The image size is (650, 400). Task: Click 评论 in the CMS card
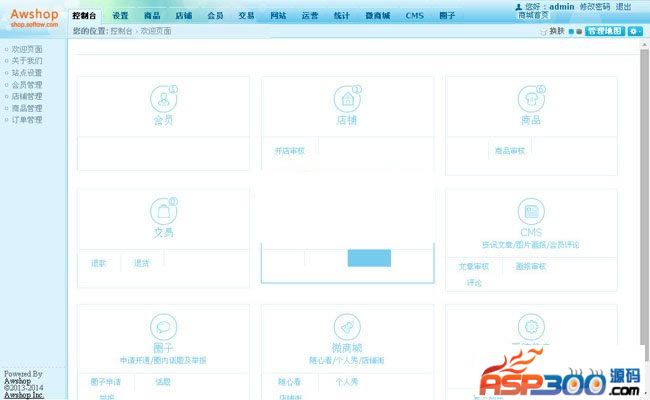pyautogui.click(x=474, y=283)
